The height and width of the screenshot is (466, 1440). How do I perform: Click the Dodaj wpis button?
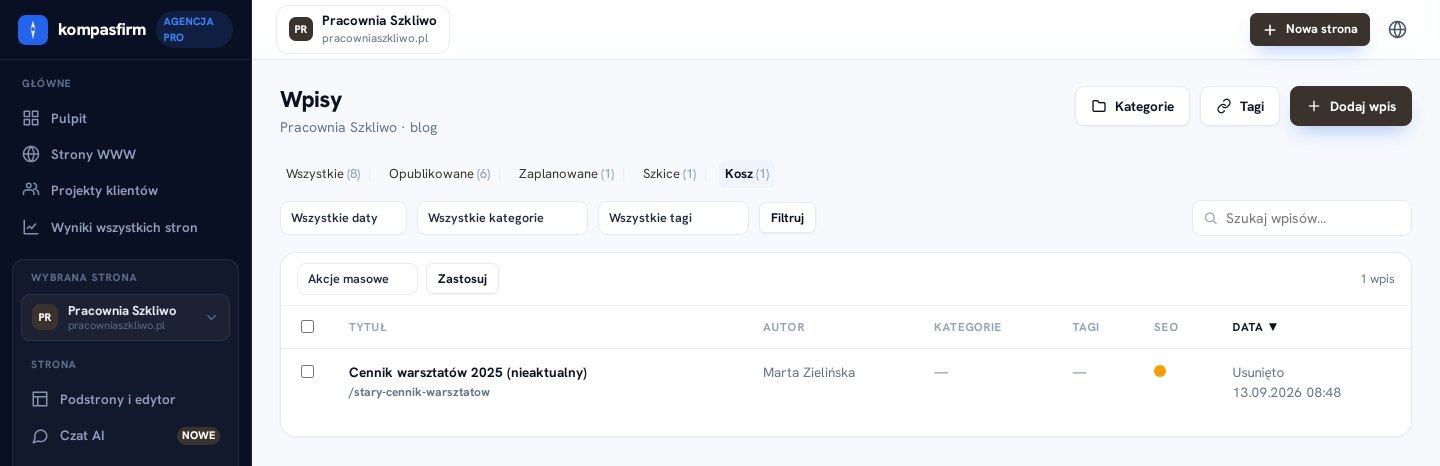point(1351,106)
